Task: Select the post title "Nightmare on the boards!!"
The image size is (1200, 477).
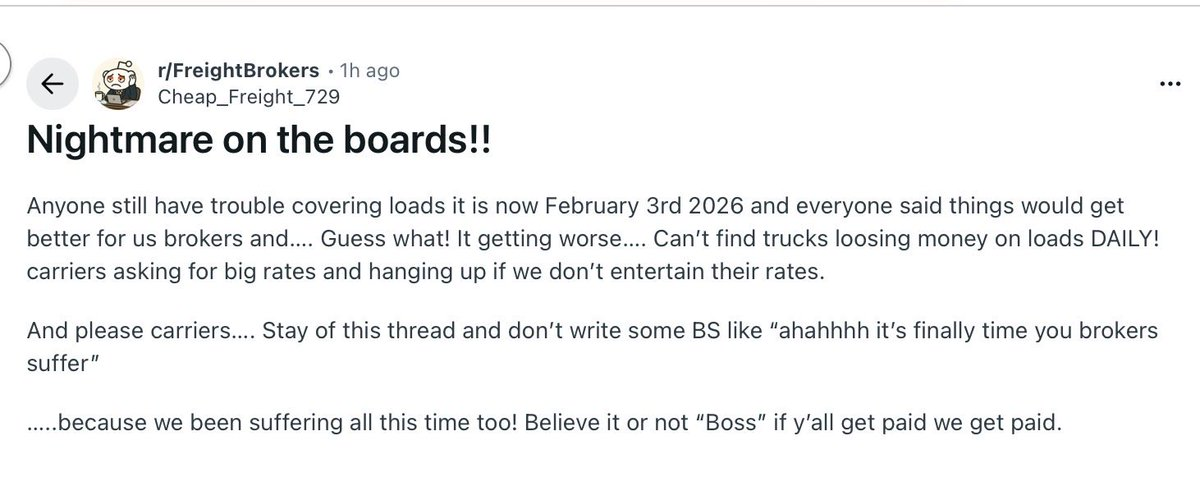Action: (260, 141)
